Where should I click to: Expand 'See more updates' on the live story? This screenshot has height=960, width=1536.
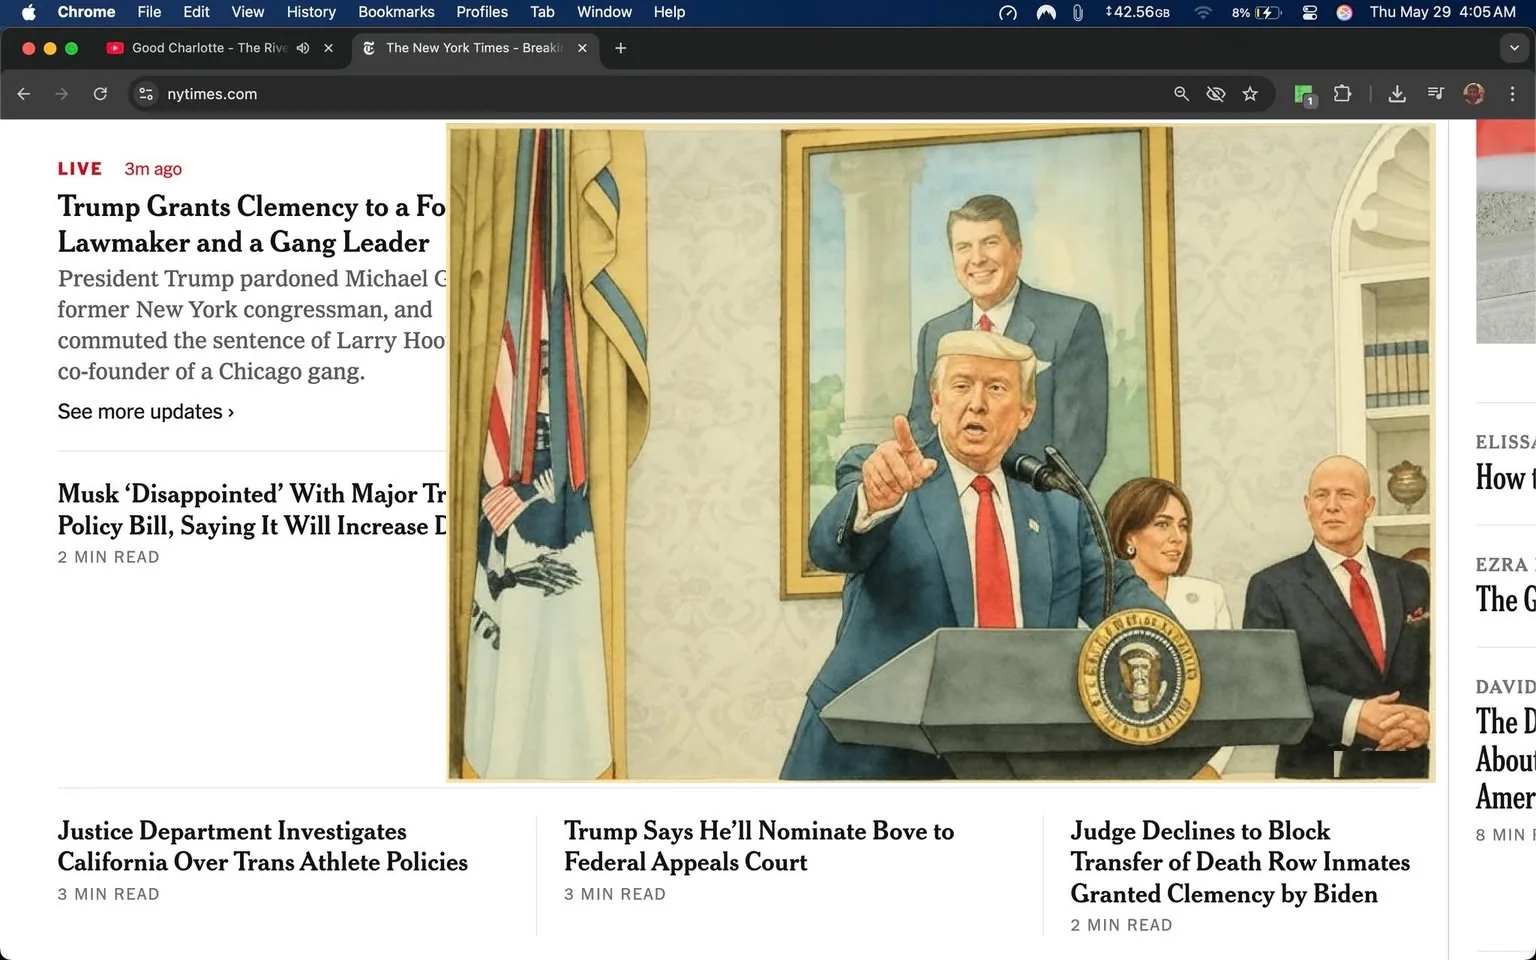(145, 411)
